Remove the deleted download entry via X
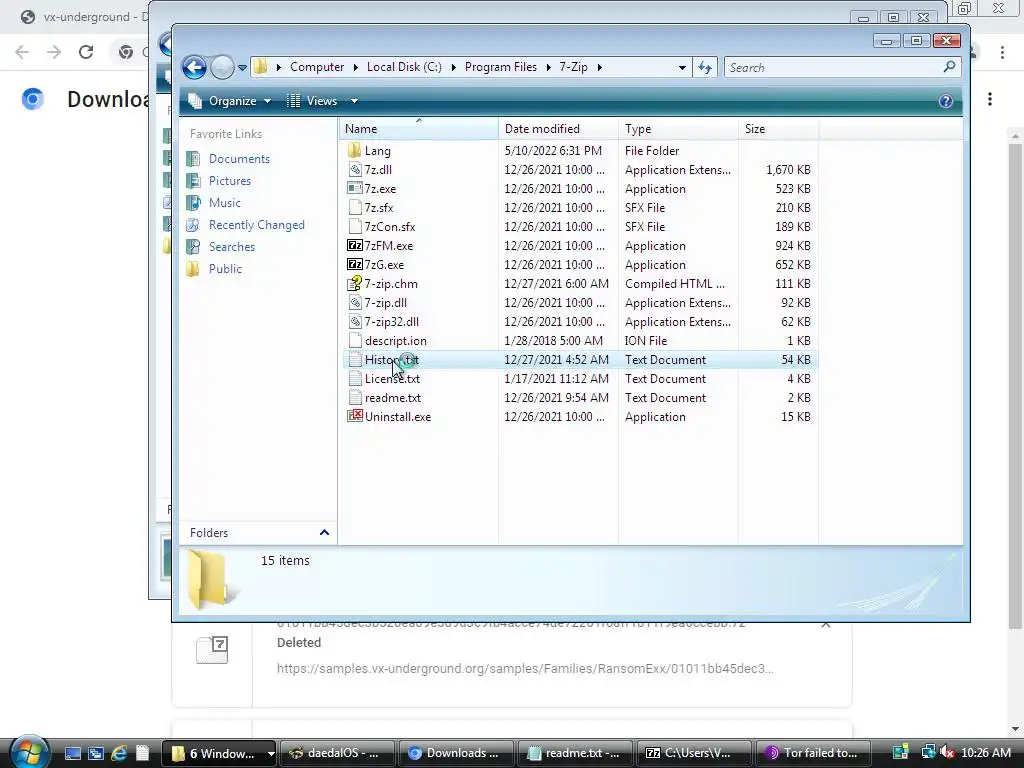 [825, 624]
